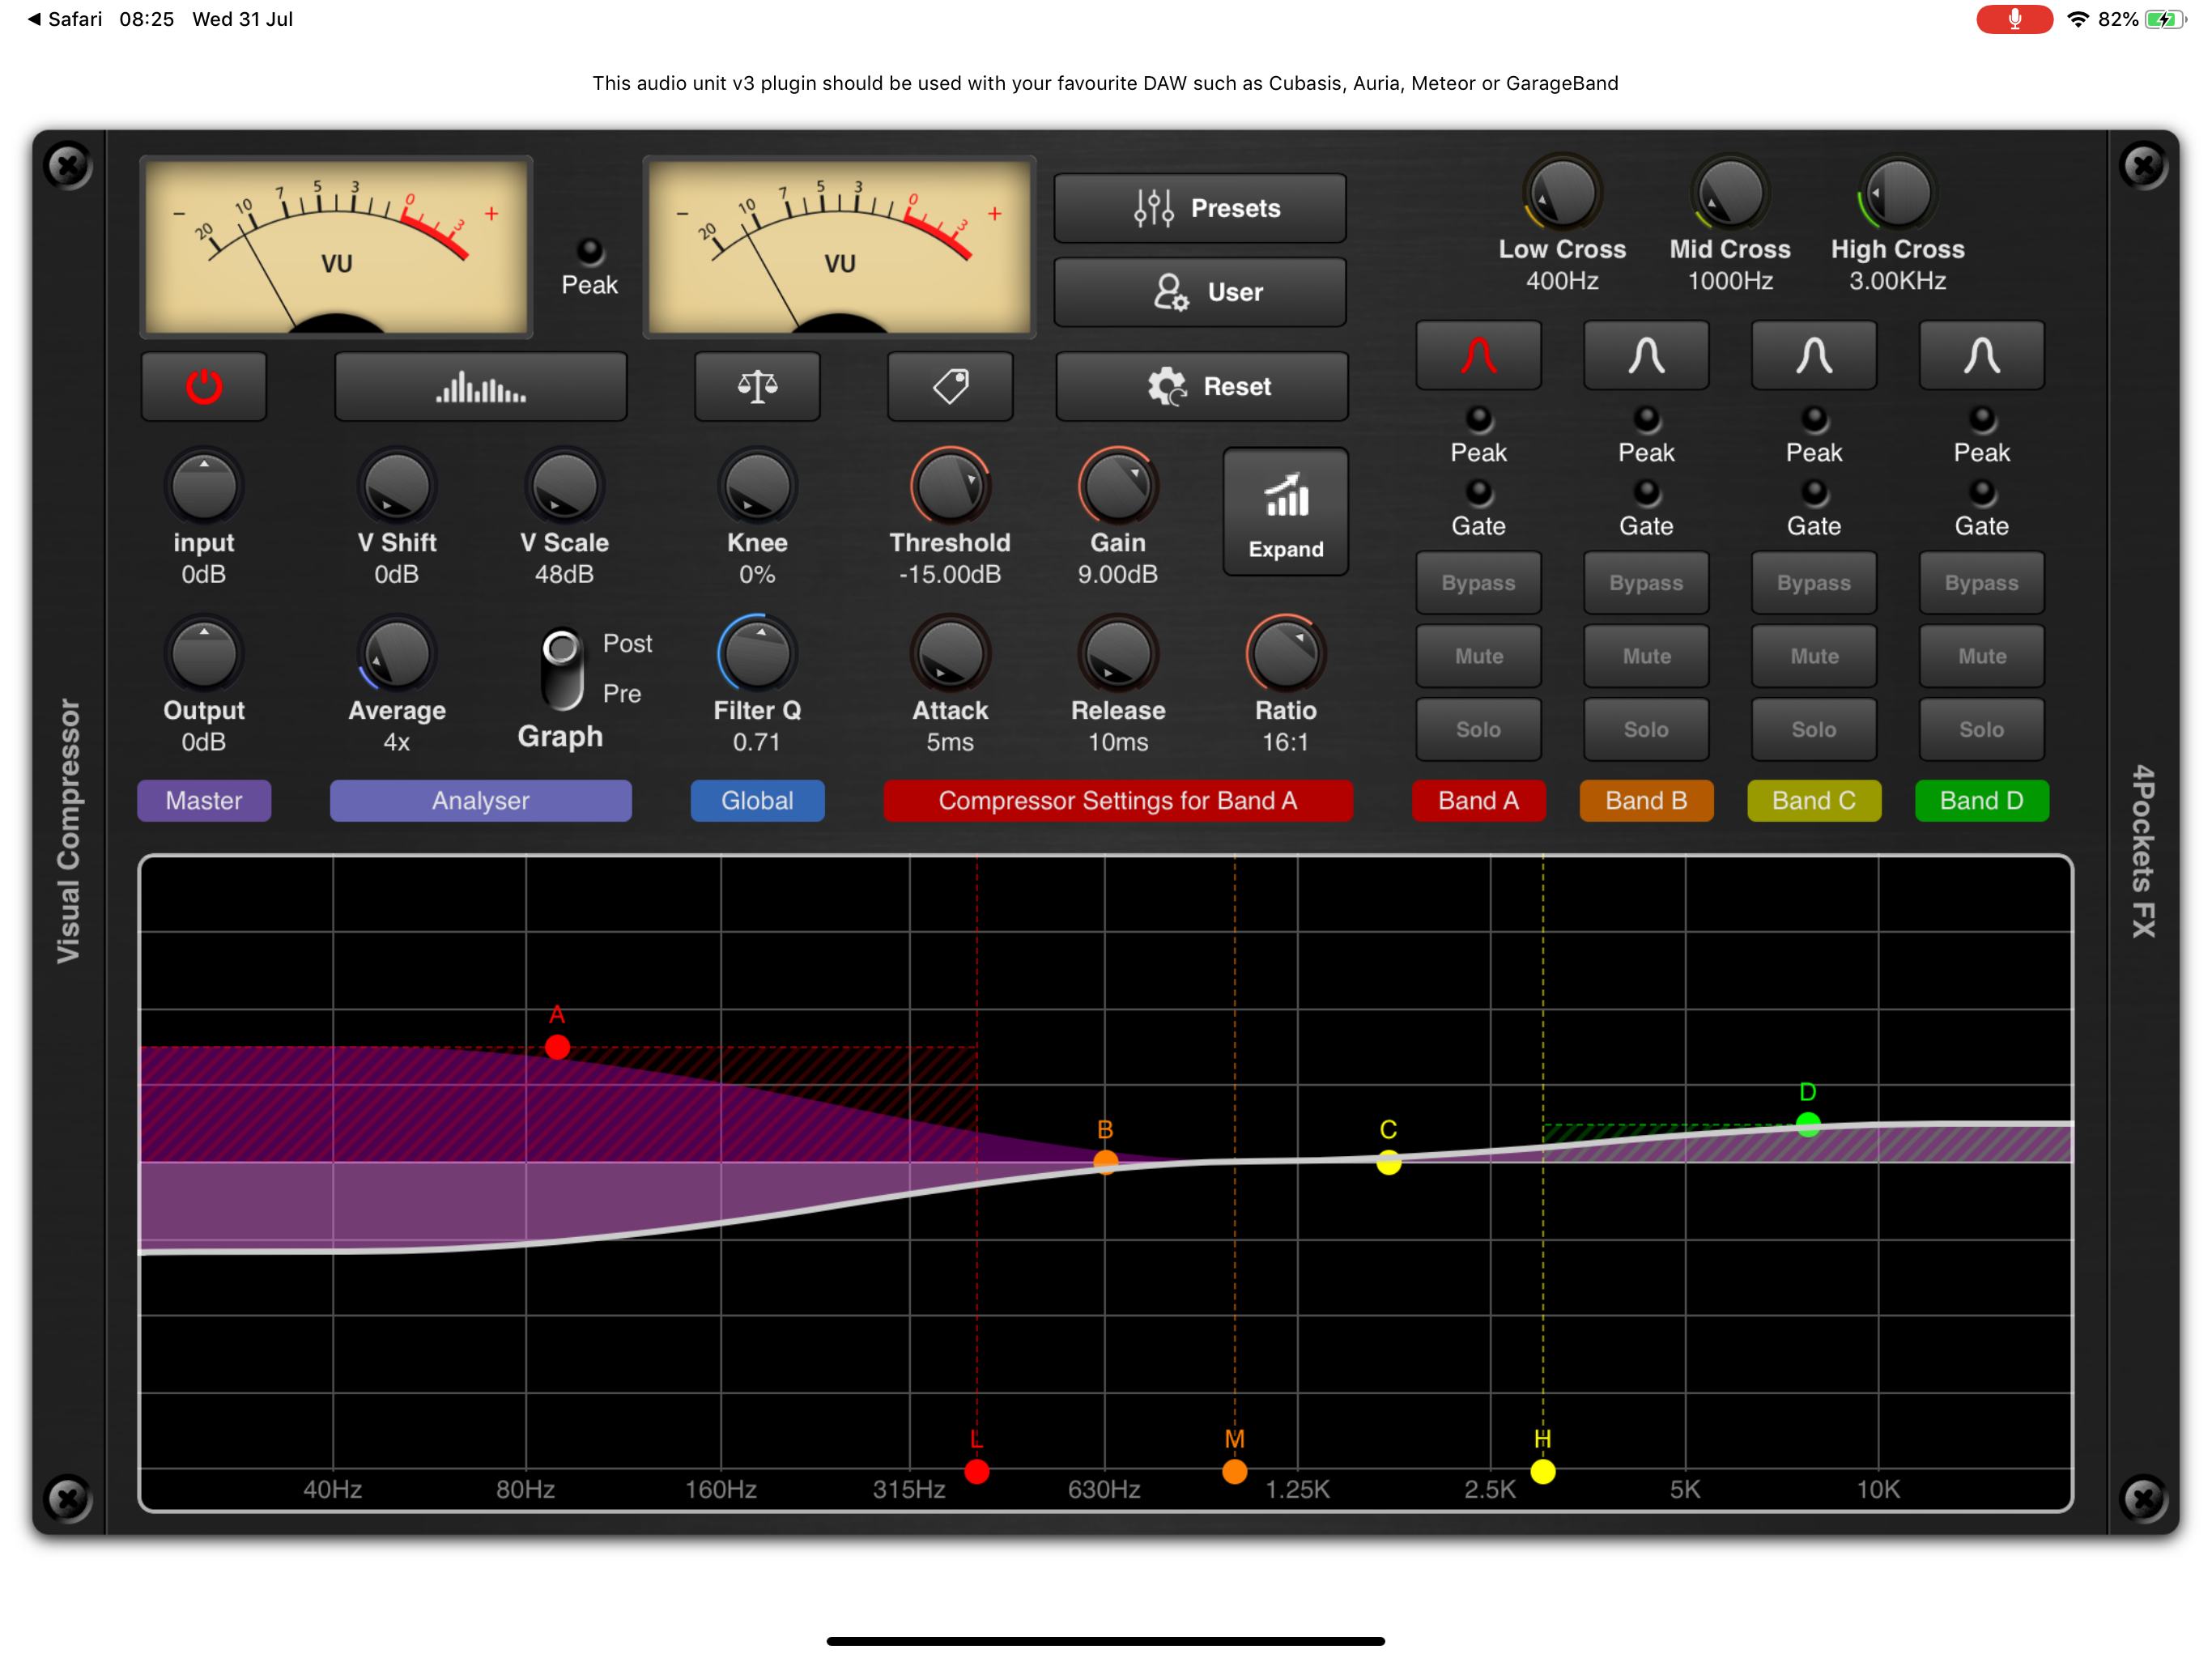Flip the Post/Pre Graph toggle switch

click(562, 668)
